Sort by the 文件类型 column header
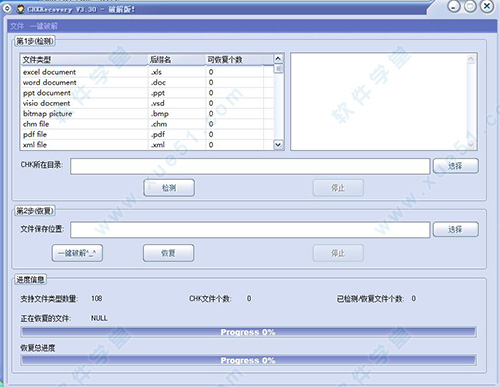This screenshot has width=500, height=387. pos(84,60)
